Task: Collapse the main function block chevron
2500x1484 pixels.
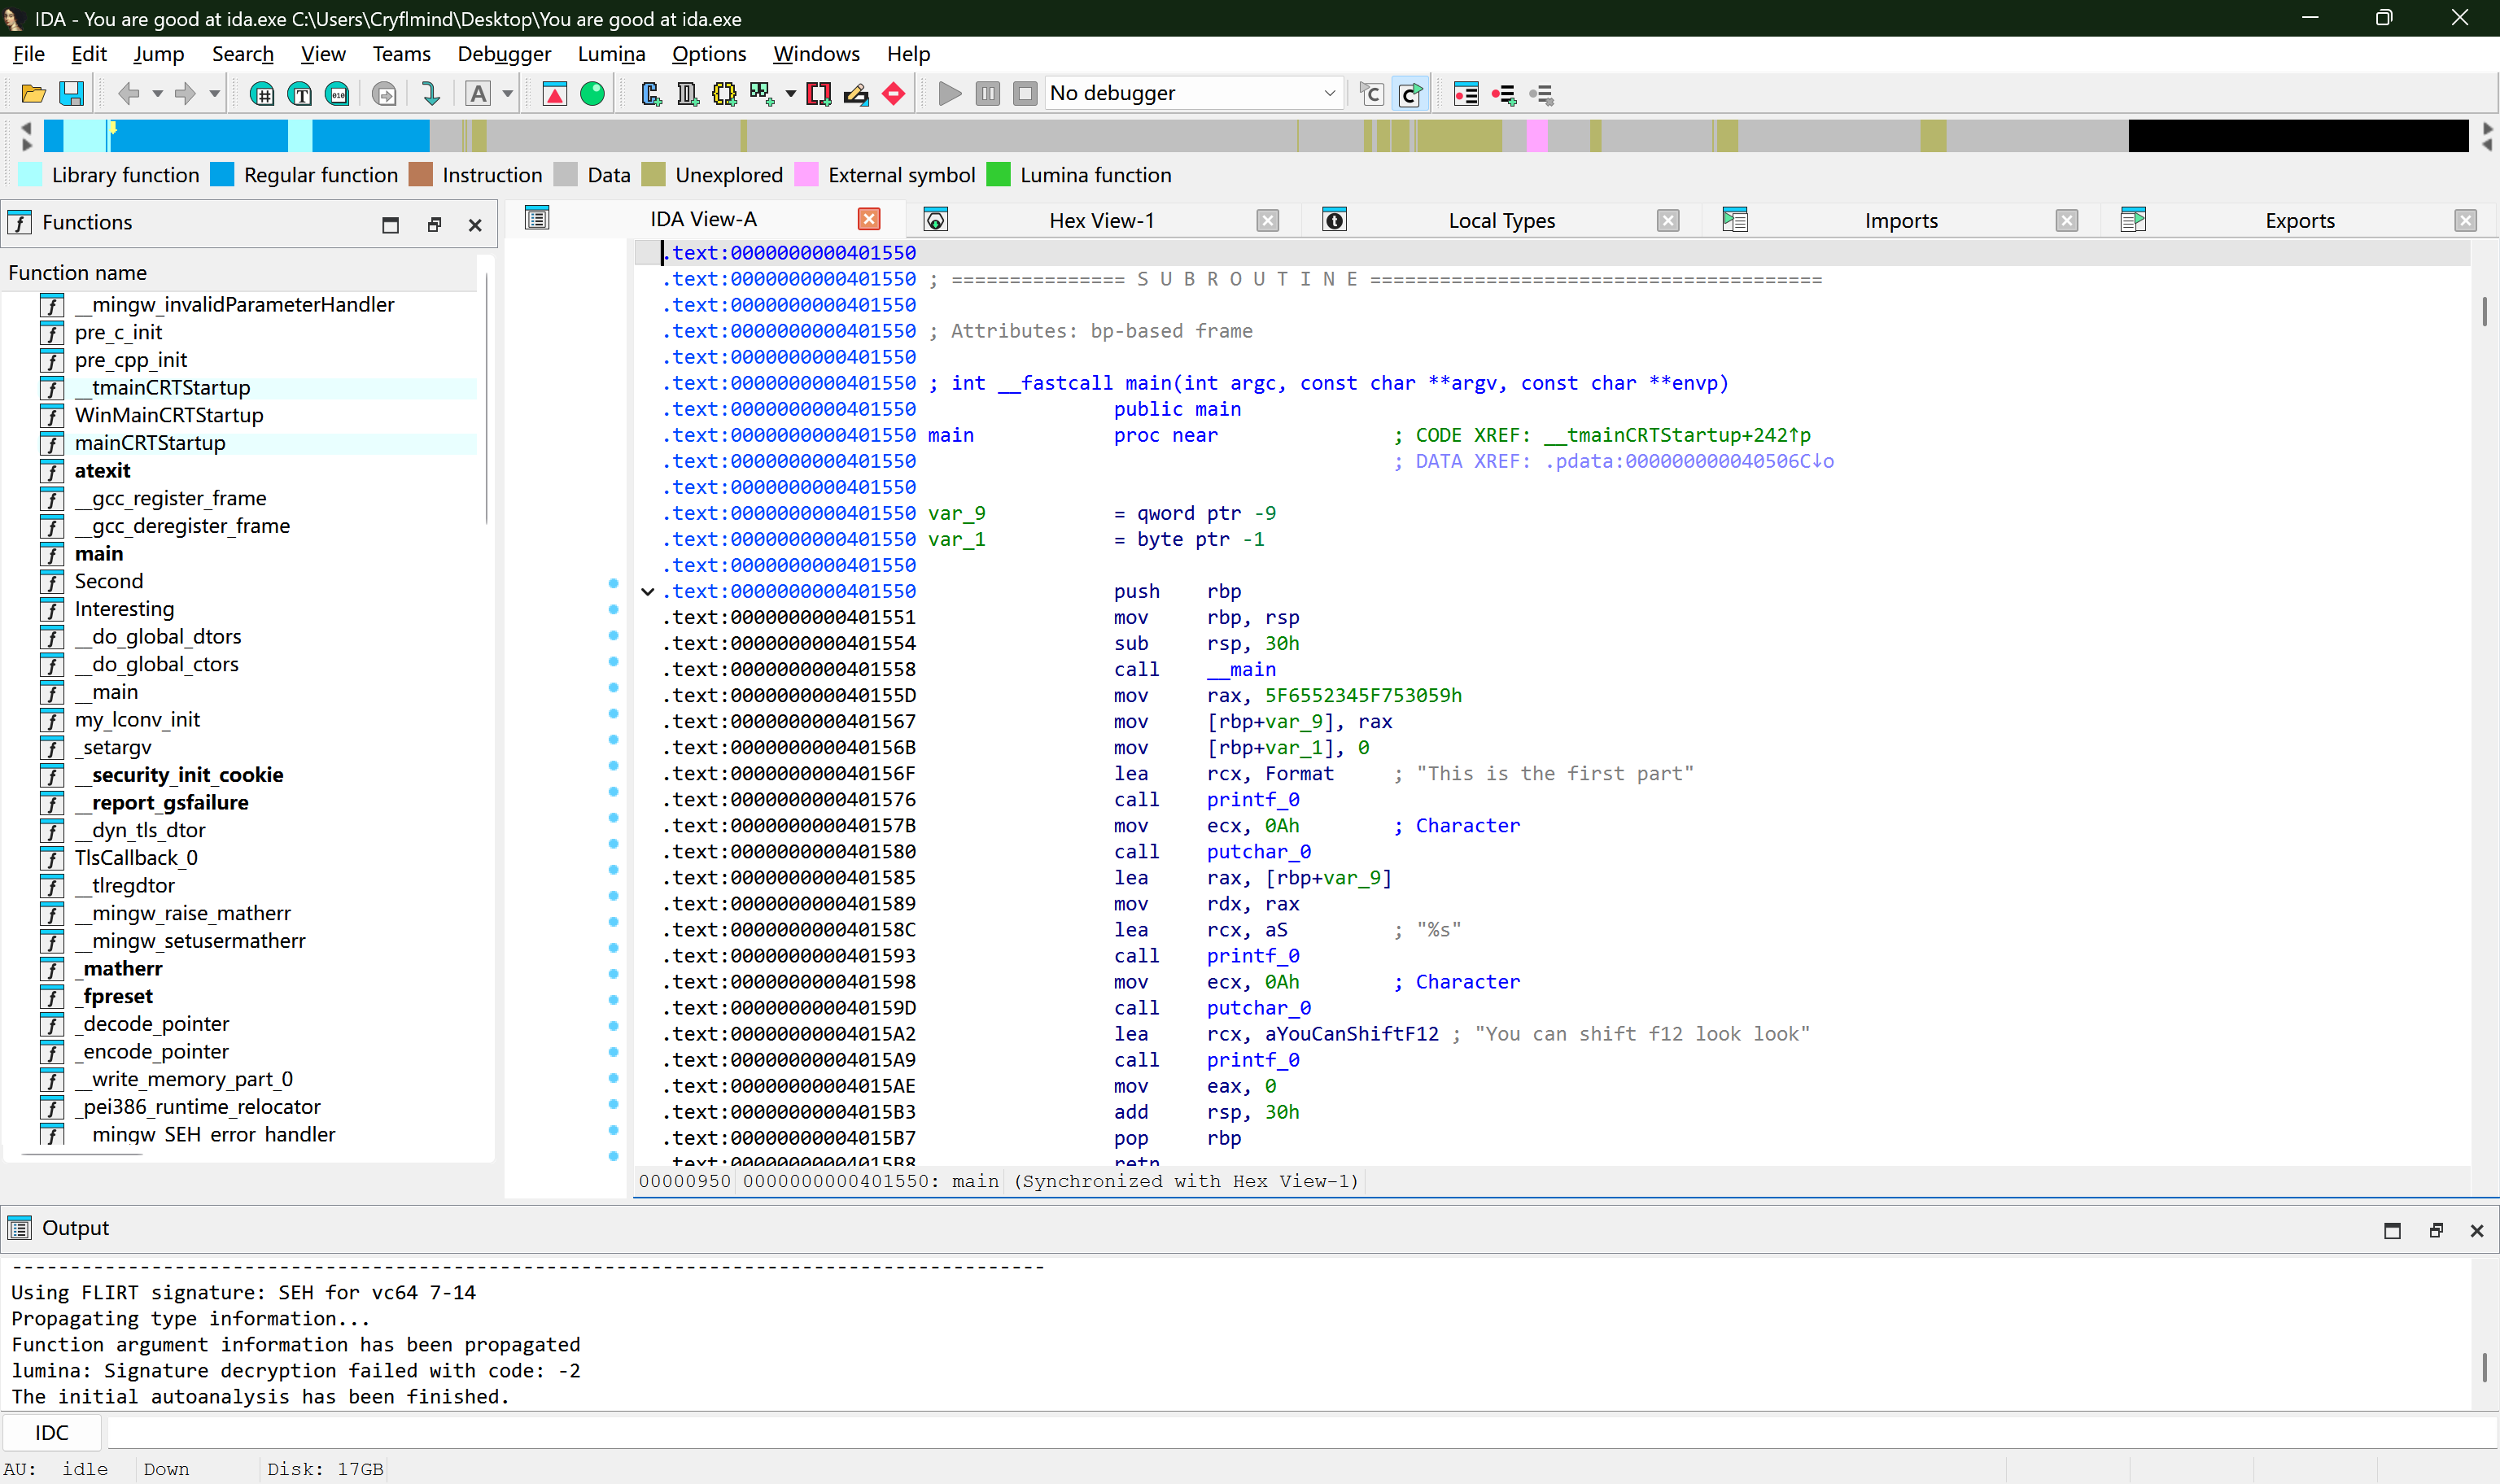Action: [647, 591]
